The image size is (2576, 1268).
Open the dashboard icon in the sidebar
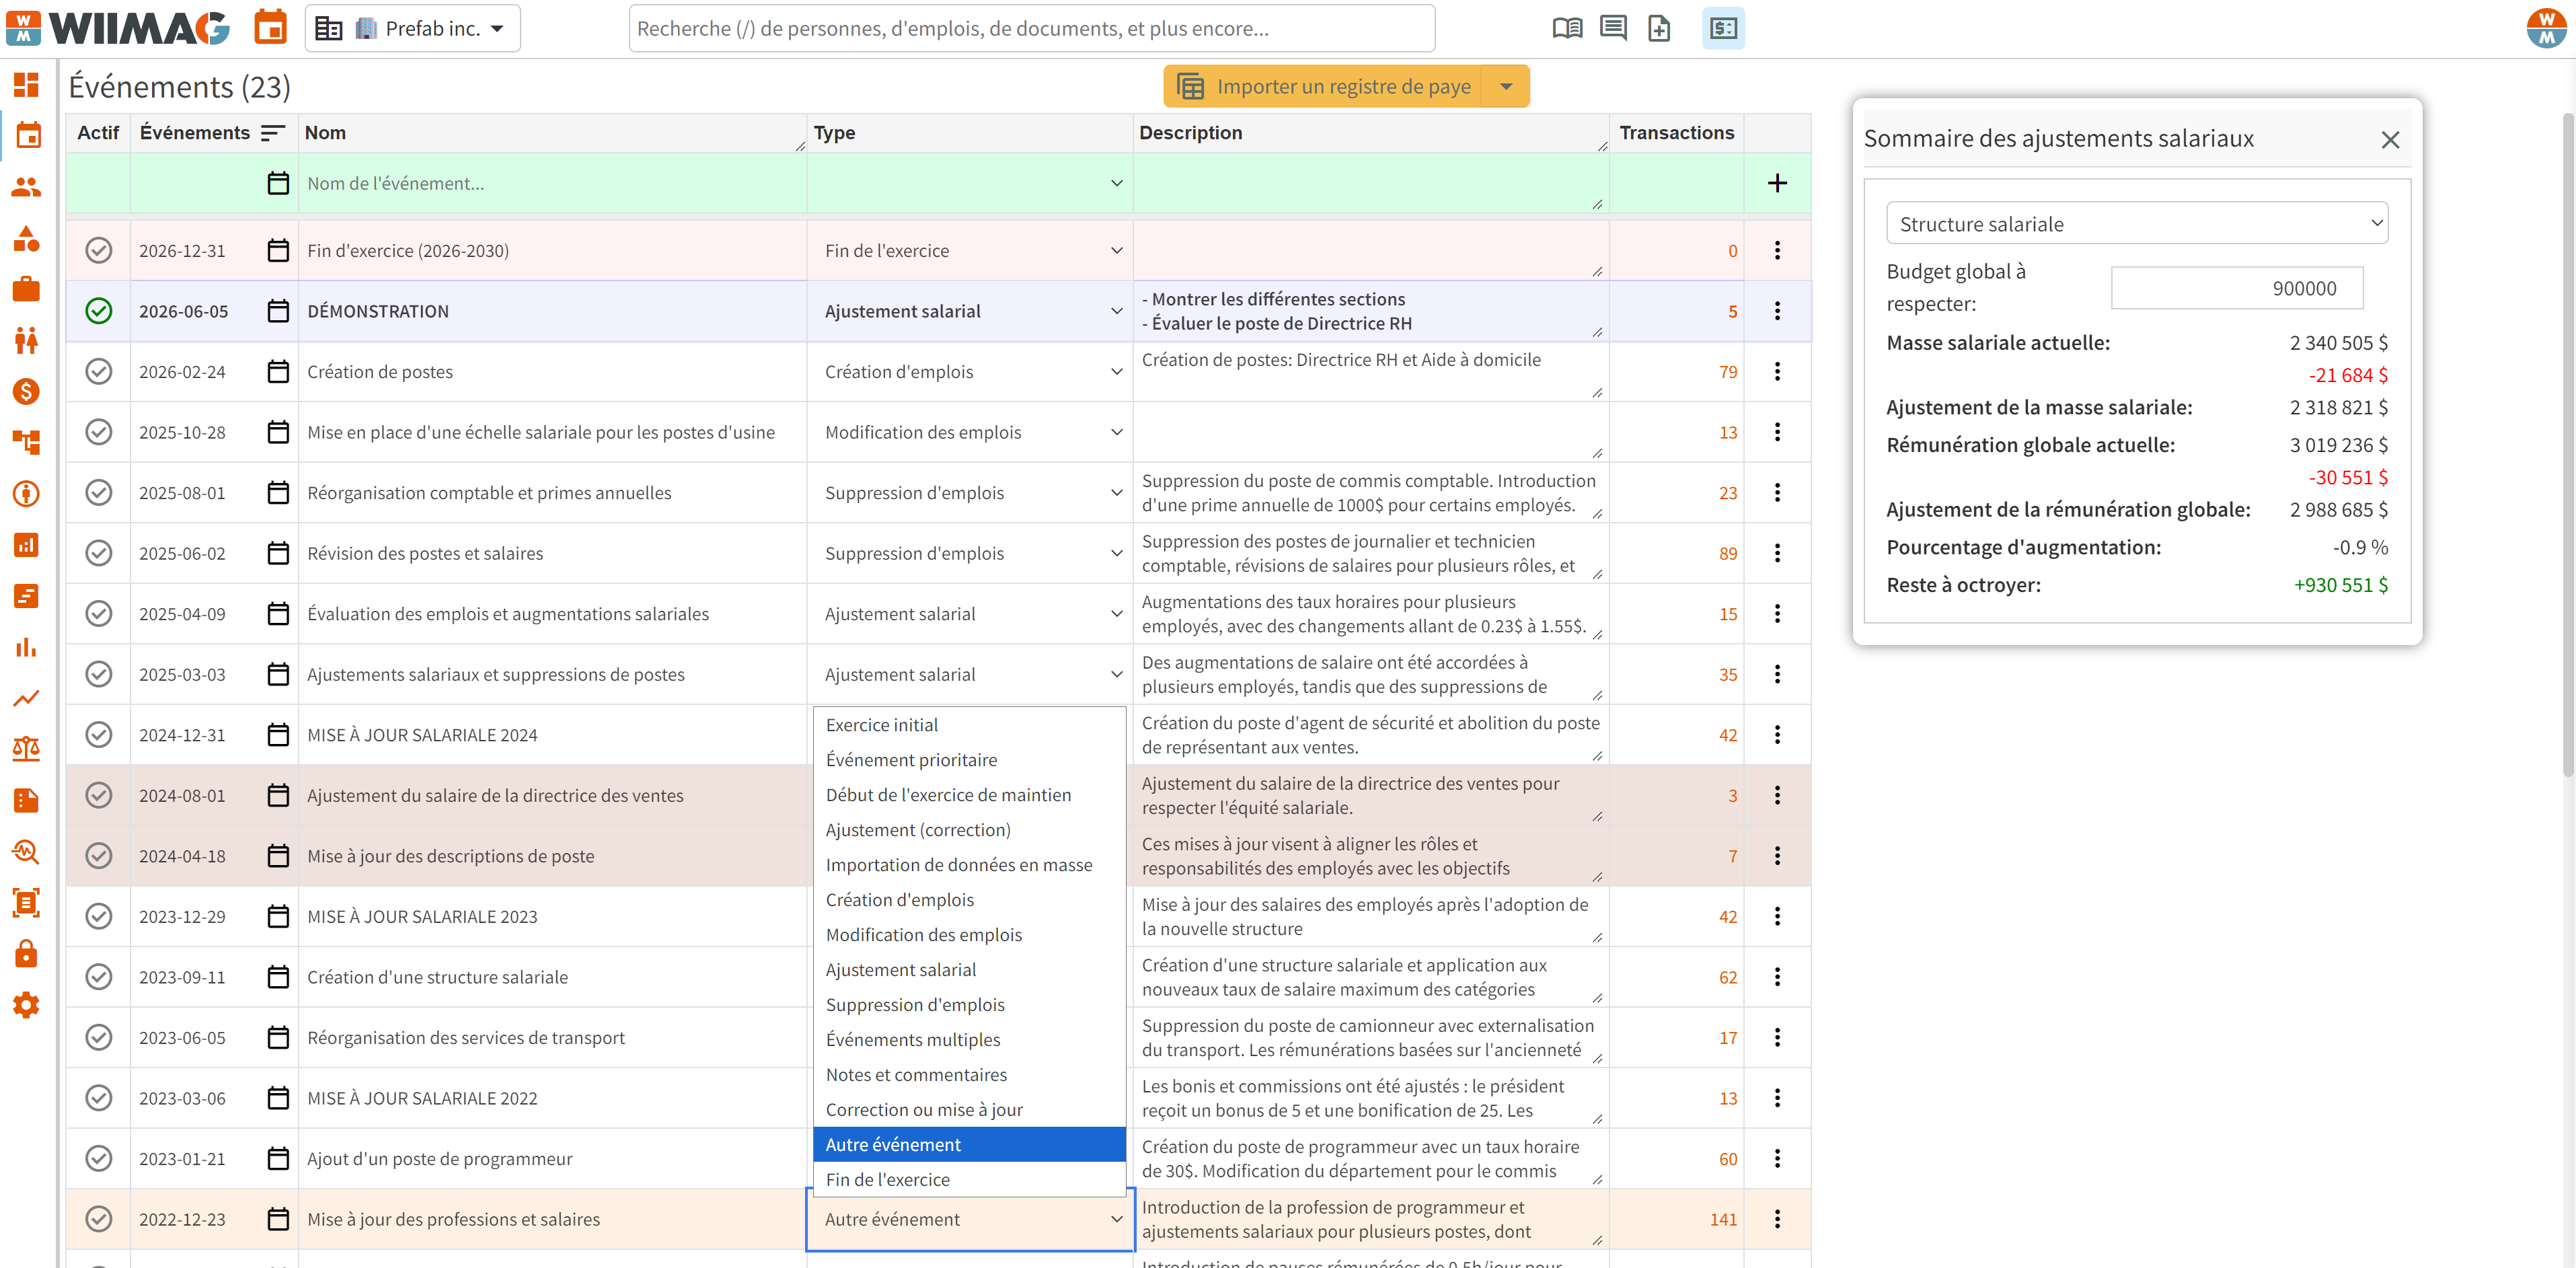coord(26,85)
